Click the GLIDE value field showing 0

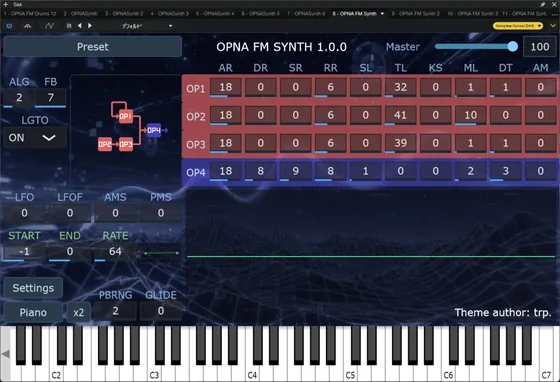tap(161, 311)
